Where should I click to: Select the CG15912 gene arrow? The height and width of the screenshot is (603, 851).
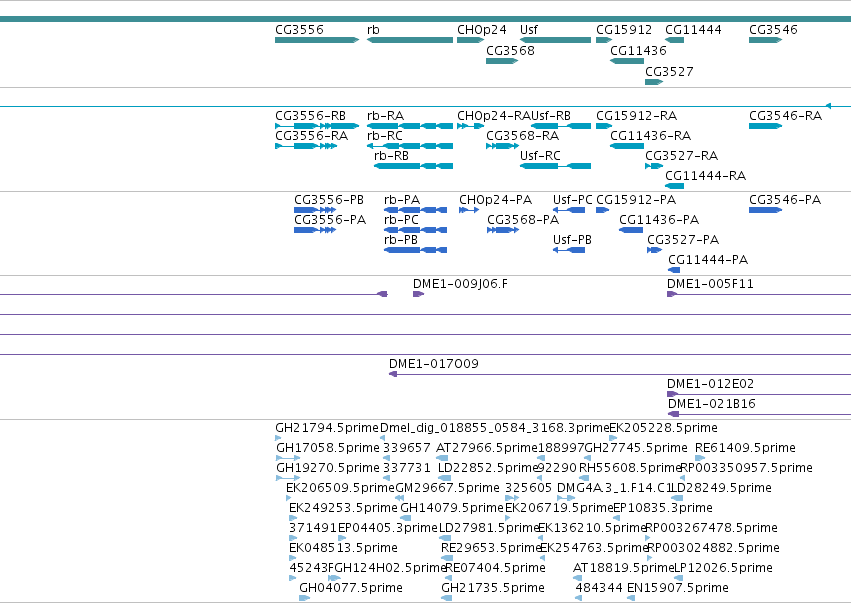pyautogui.click(x=604, y=40)
